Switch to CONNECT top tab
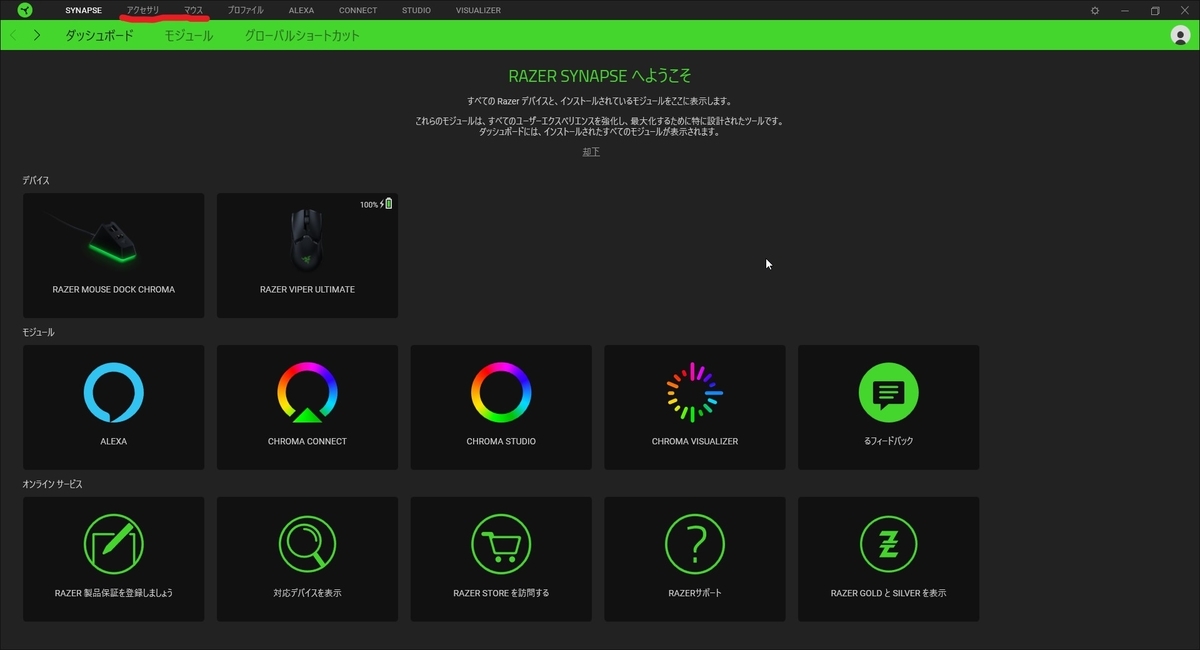The image size is (1200, 650). click(358, 10)
